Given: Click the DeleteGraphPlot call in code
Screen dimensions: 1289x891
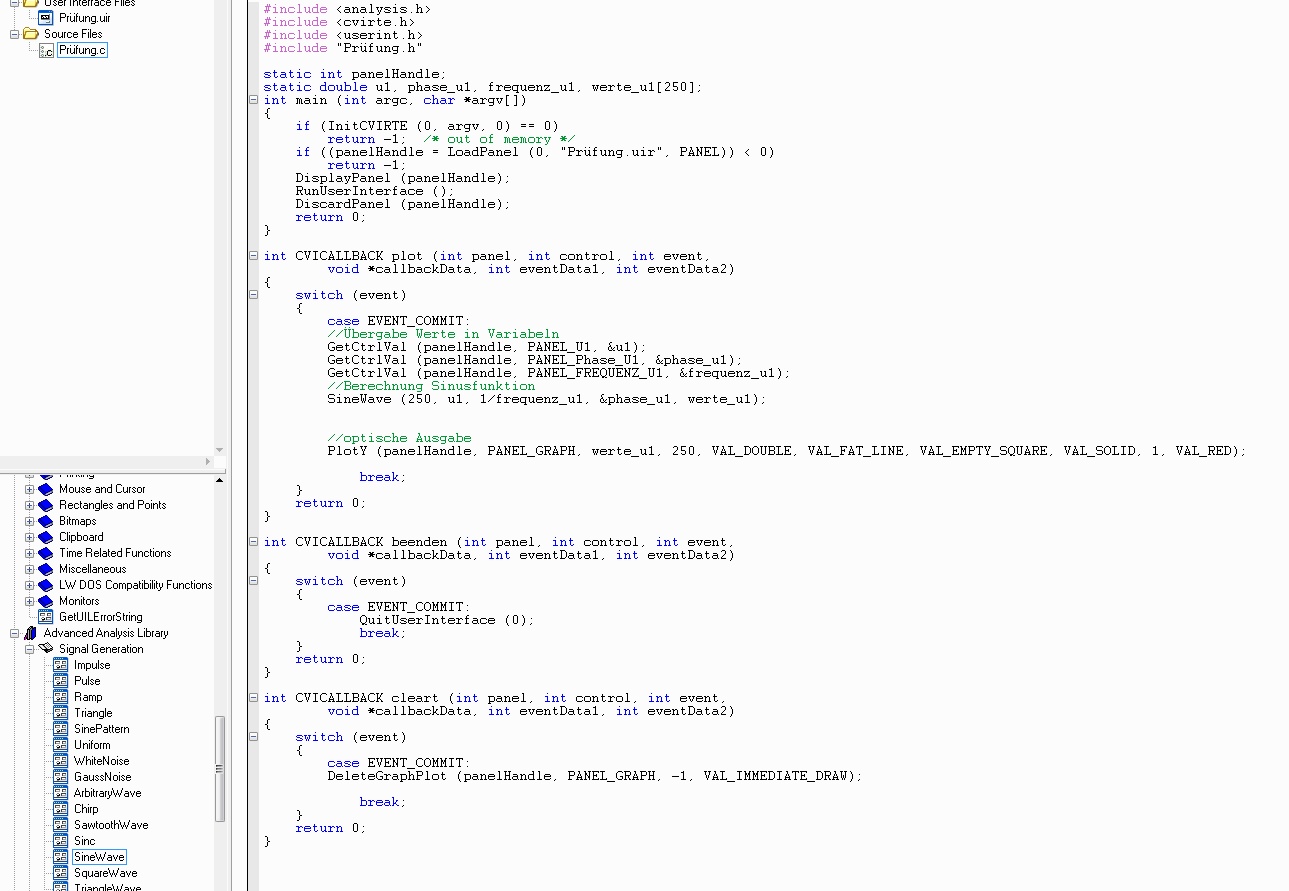Looking at the screenshot, I should point(595,776).
